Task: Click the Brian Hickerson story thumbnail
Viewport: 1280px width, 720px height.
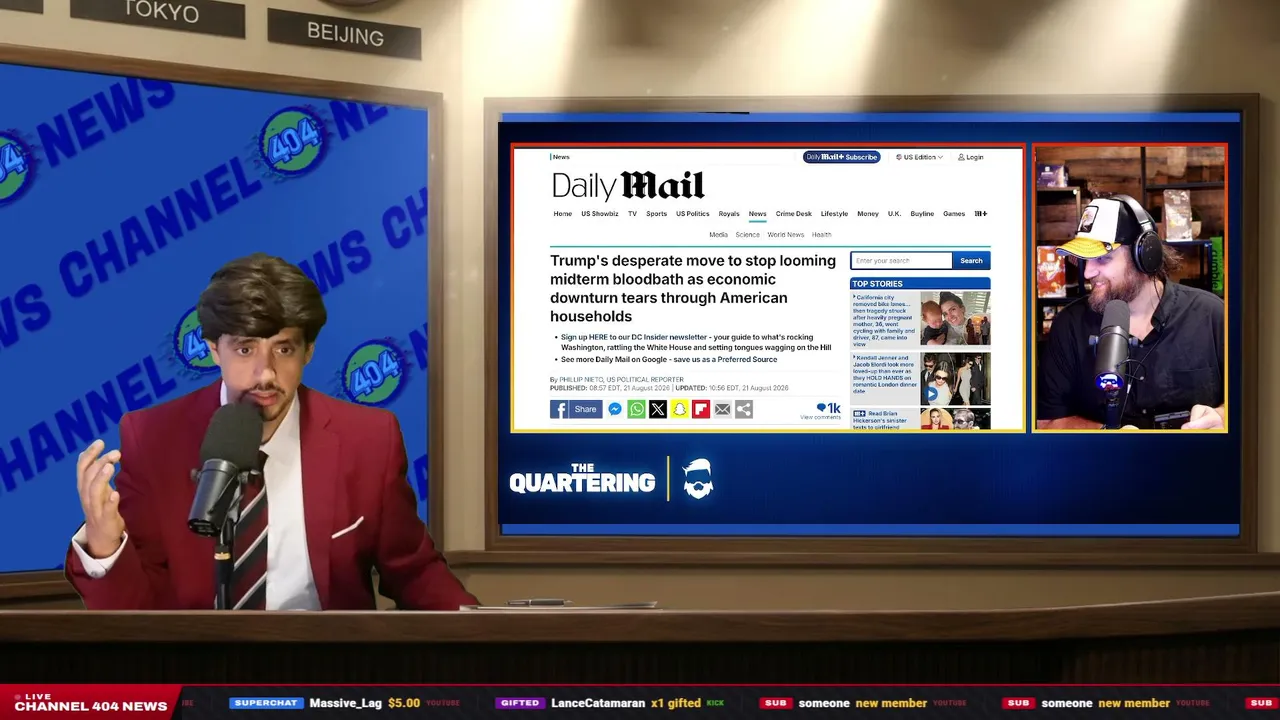Action: coord(955,419)
